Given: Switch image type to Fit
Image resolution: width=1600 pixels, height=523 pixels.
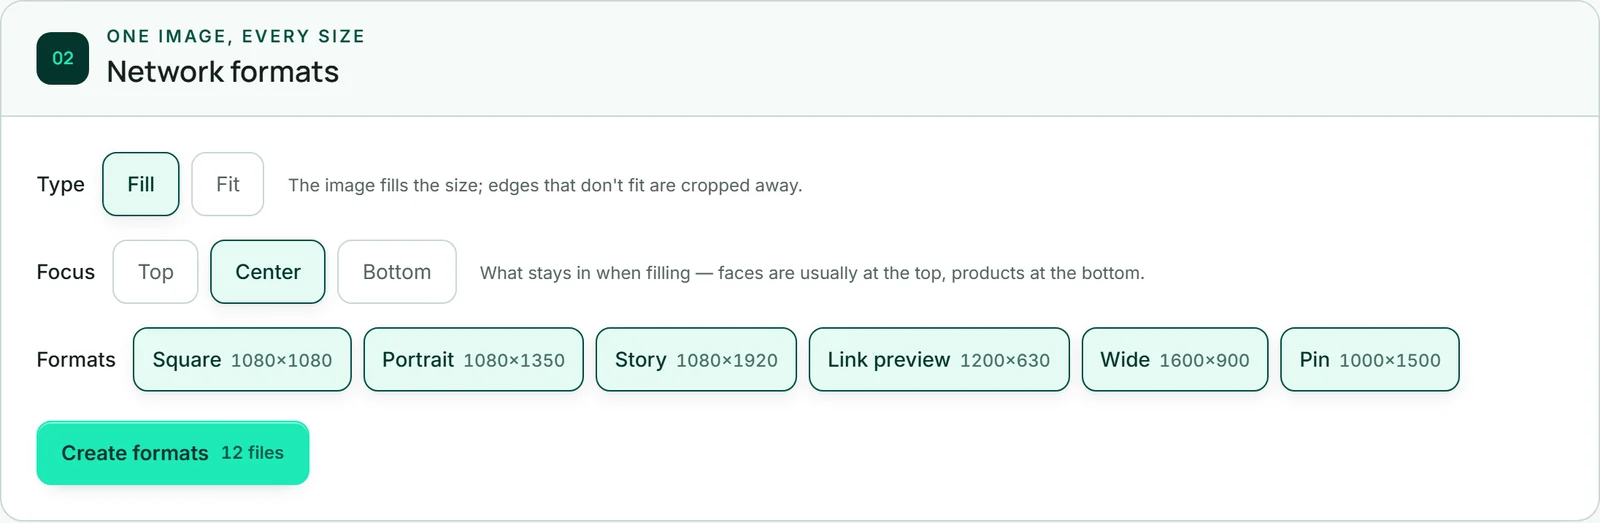Looking at the screenshot, I should coord(228,184).
